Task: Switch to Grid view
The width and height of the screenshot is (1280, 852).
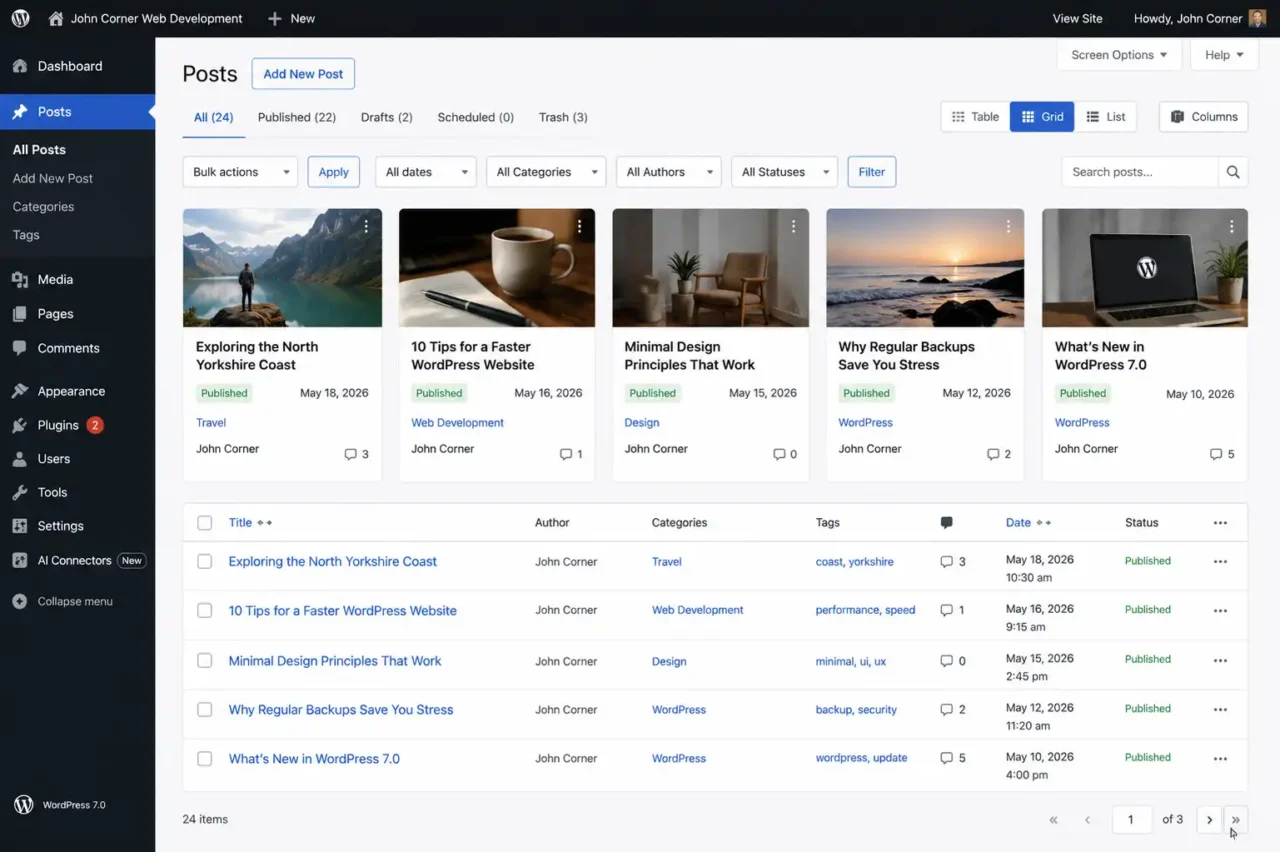Action: (1042, 117)
